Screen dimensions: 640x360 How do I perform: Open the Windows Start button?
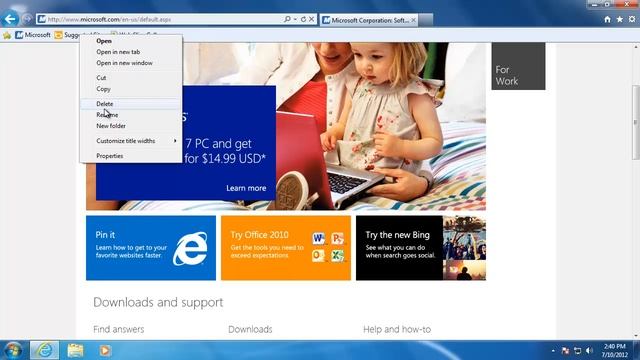pyautogui.click(x=13, y=350)
